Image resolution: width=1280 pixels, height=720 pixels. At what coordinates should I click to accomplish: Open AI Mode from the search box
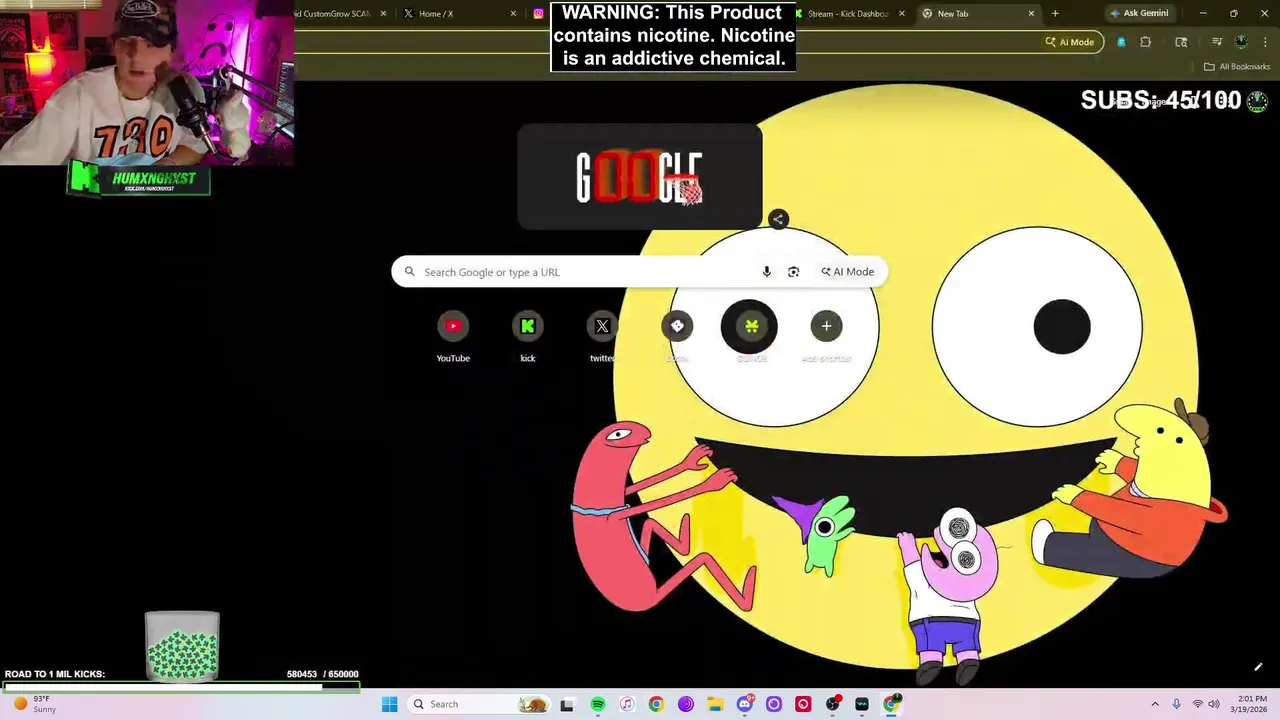pyautogui.click(x=848, y=272)
